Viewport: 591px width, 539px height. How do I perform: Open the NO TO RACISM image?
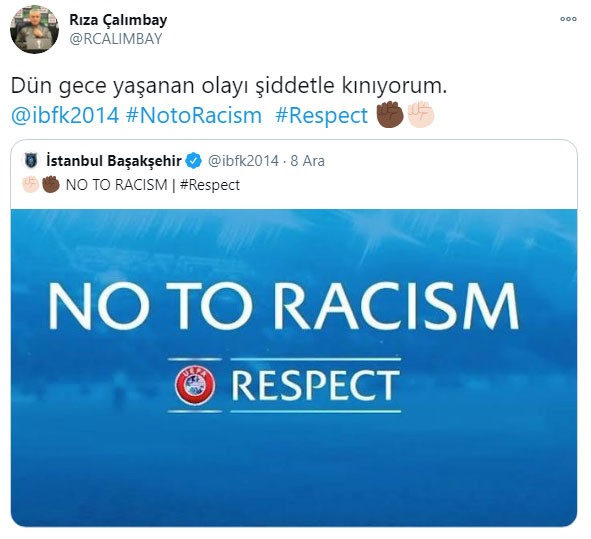click(294, 367)
